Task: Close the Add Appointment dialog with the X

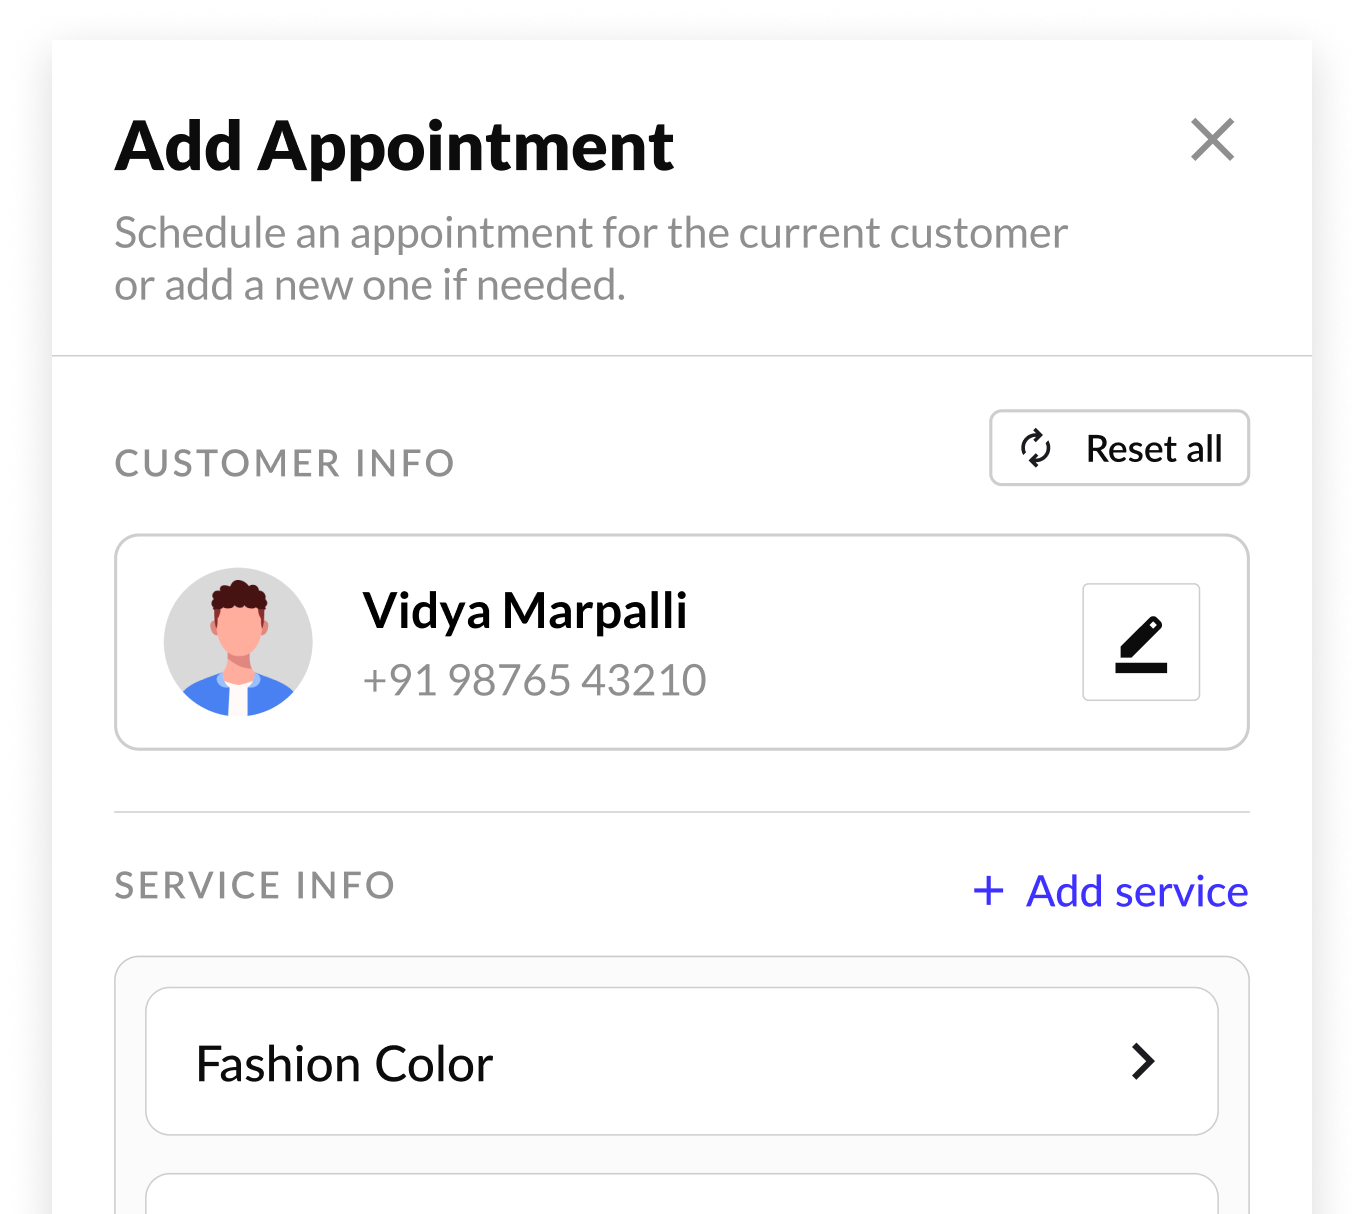Action: [x=1212, y=140]
